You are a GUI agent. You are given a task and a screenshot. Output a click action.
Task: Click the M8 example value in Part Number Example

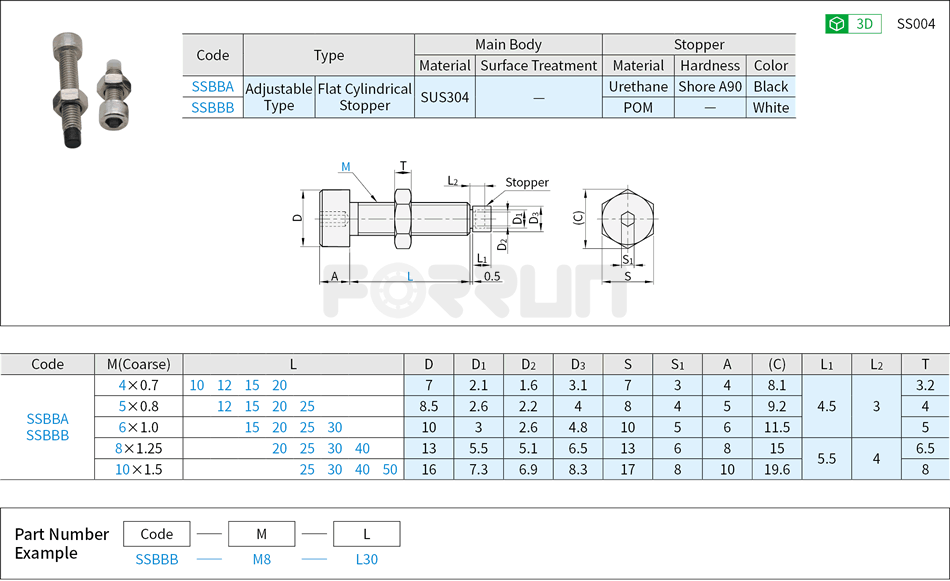[x=261, y=560]
